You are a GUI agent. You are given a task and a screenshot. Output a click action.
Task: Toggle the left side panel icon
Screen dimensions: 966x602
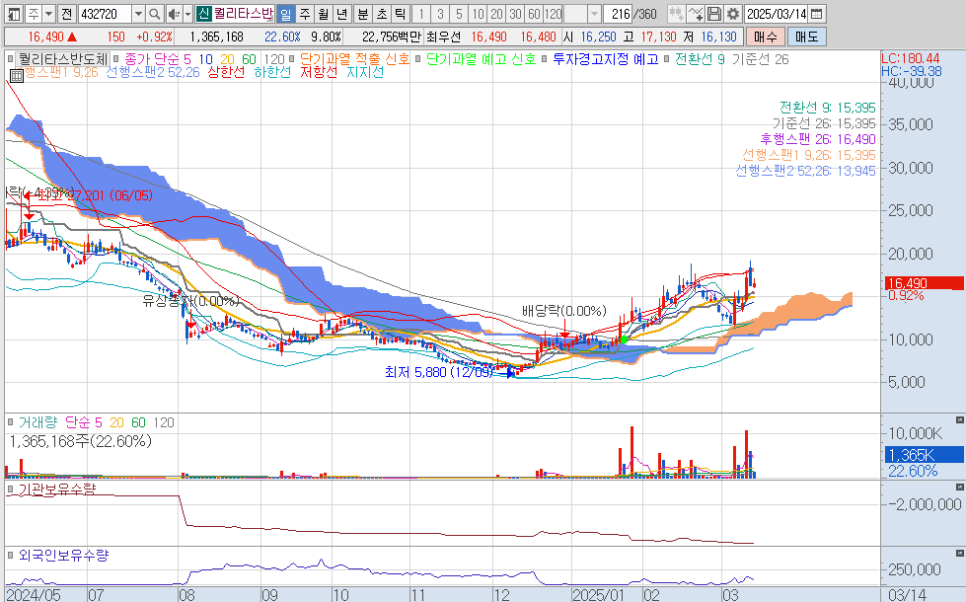[x=14, y=14]
